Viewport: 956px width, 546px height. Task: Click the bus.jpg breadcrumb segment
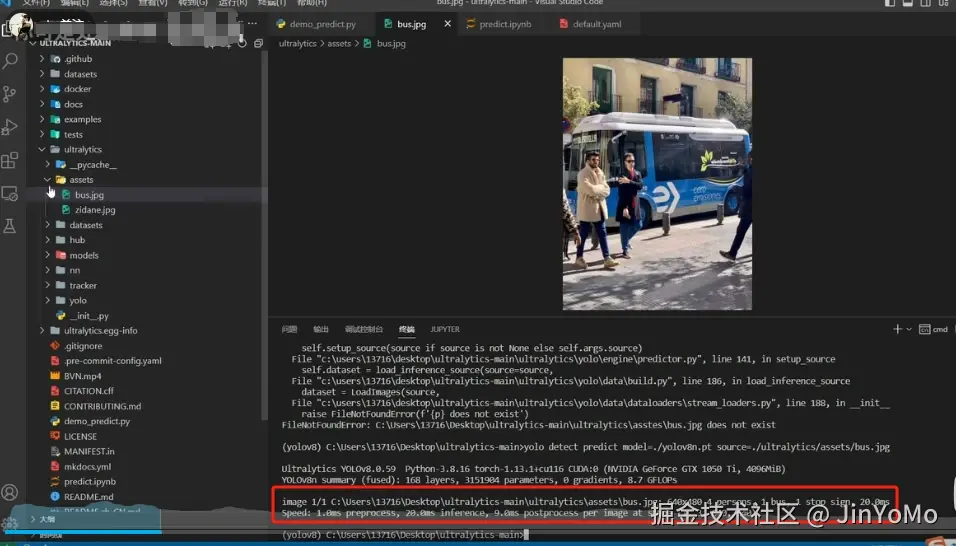pyautogui.click(x=384, y=43)
